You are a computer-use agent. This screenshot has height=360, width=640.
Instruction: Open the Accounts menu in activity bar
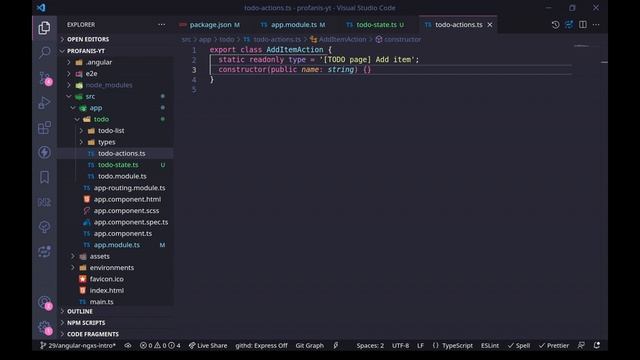click(x=44, y=303)
